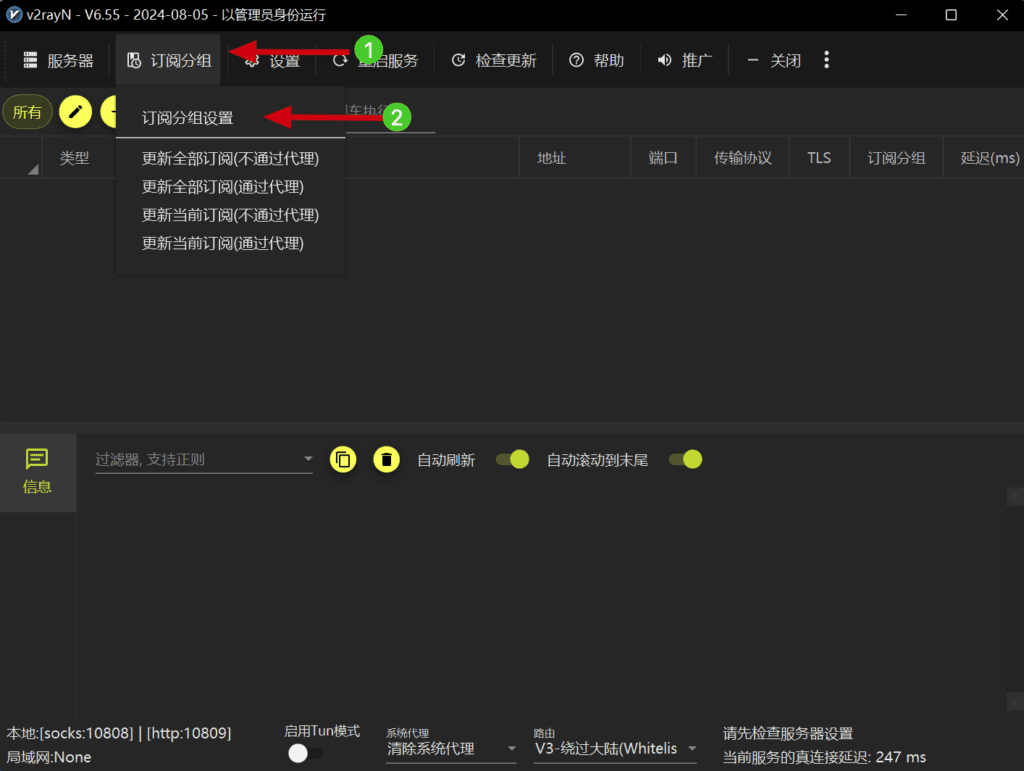The image size is (1024, 771).
Task: Open the 系统代理 dropdown
Action: (451, 749)
